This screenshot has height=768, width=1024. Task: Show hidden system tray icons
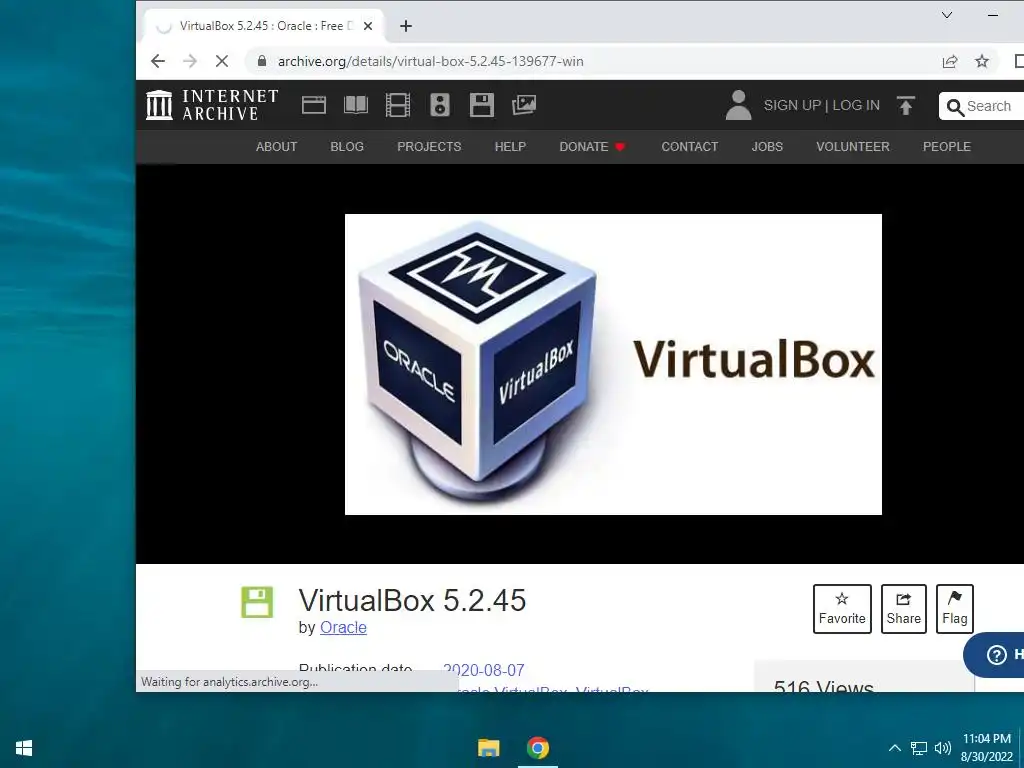tap(895, 748)
